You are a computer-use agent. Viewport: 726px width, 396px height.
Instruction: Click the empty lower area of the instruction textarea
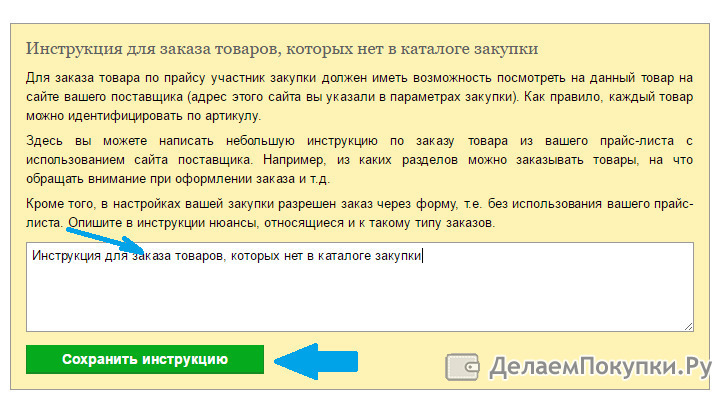[360, 301]
